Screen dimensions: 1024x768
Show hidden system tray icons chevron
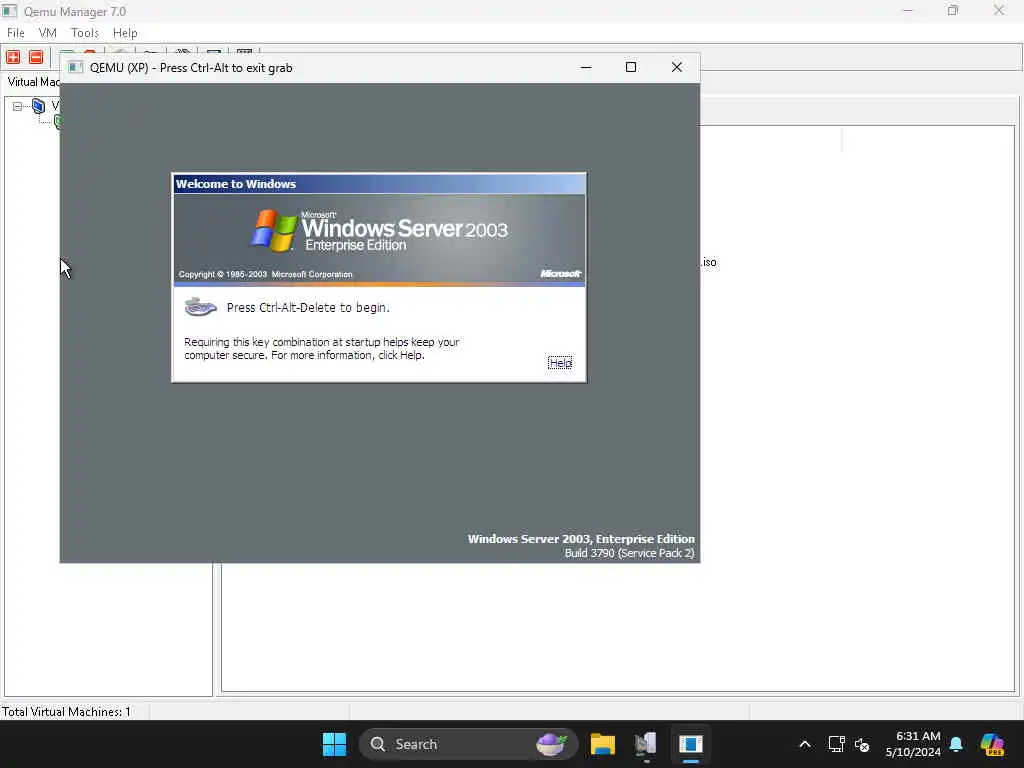point(805,744)
